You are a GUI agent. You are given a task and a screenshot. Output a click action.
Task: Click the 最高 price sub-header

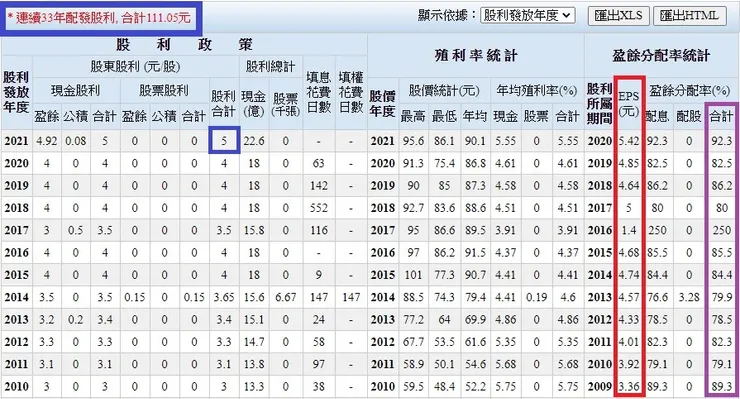tap(412, 116)
